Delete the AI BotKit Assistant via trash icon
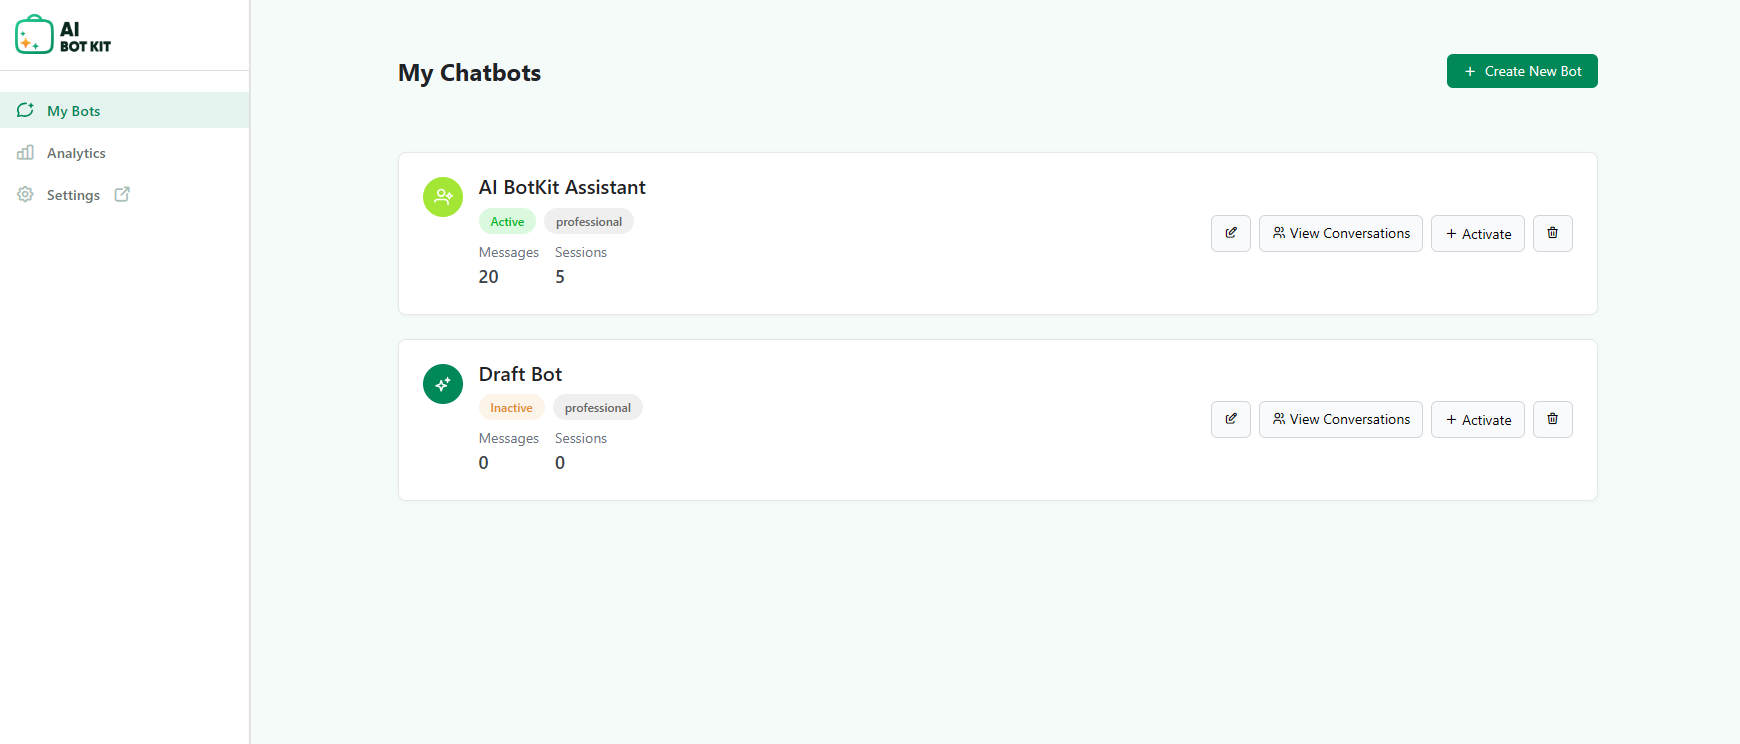The height and width of the screenshot is (744, 1740). [x=1552, y=233]
